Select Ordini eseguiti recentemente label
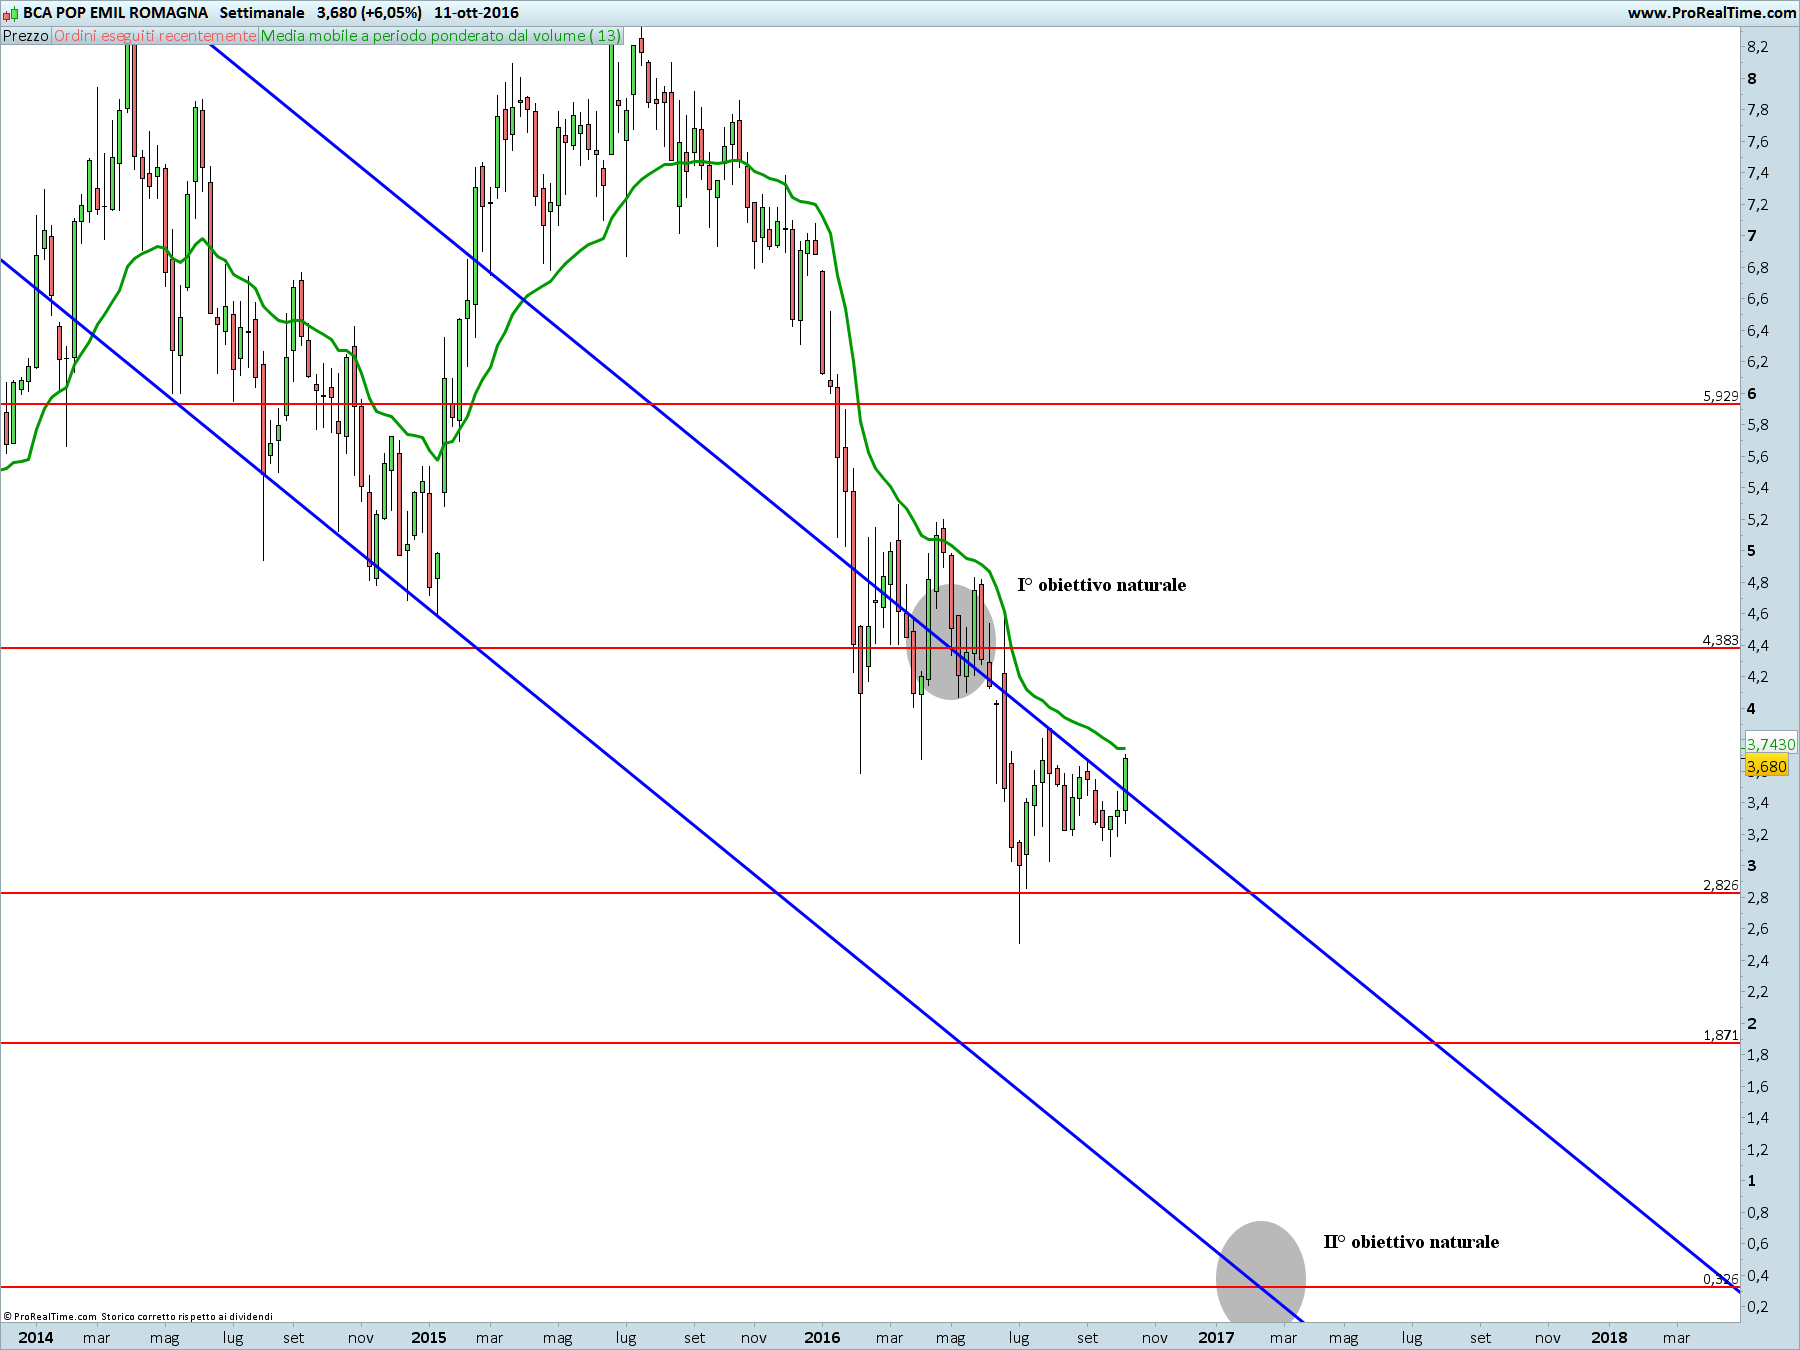1800x1350 pixels. (155, 36)
